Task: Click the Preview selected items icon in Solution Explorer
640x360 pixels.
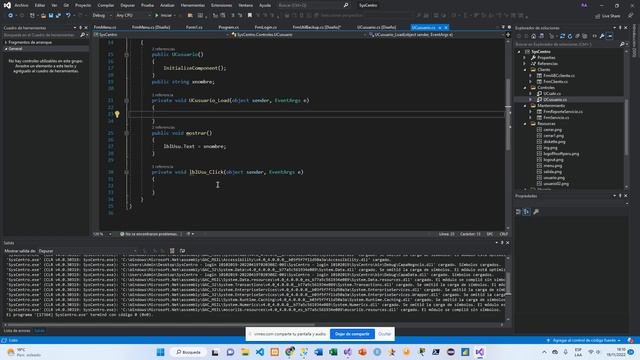Action: (x=610, y=36)
